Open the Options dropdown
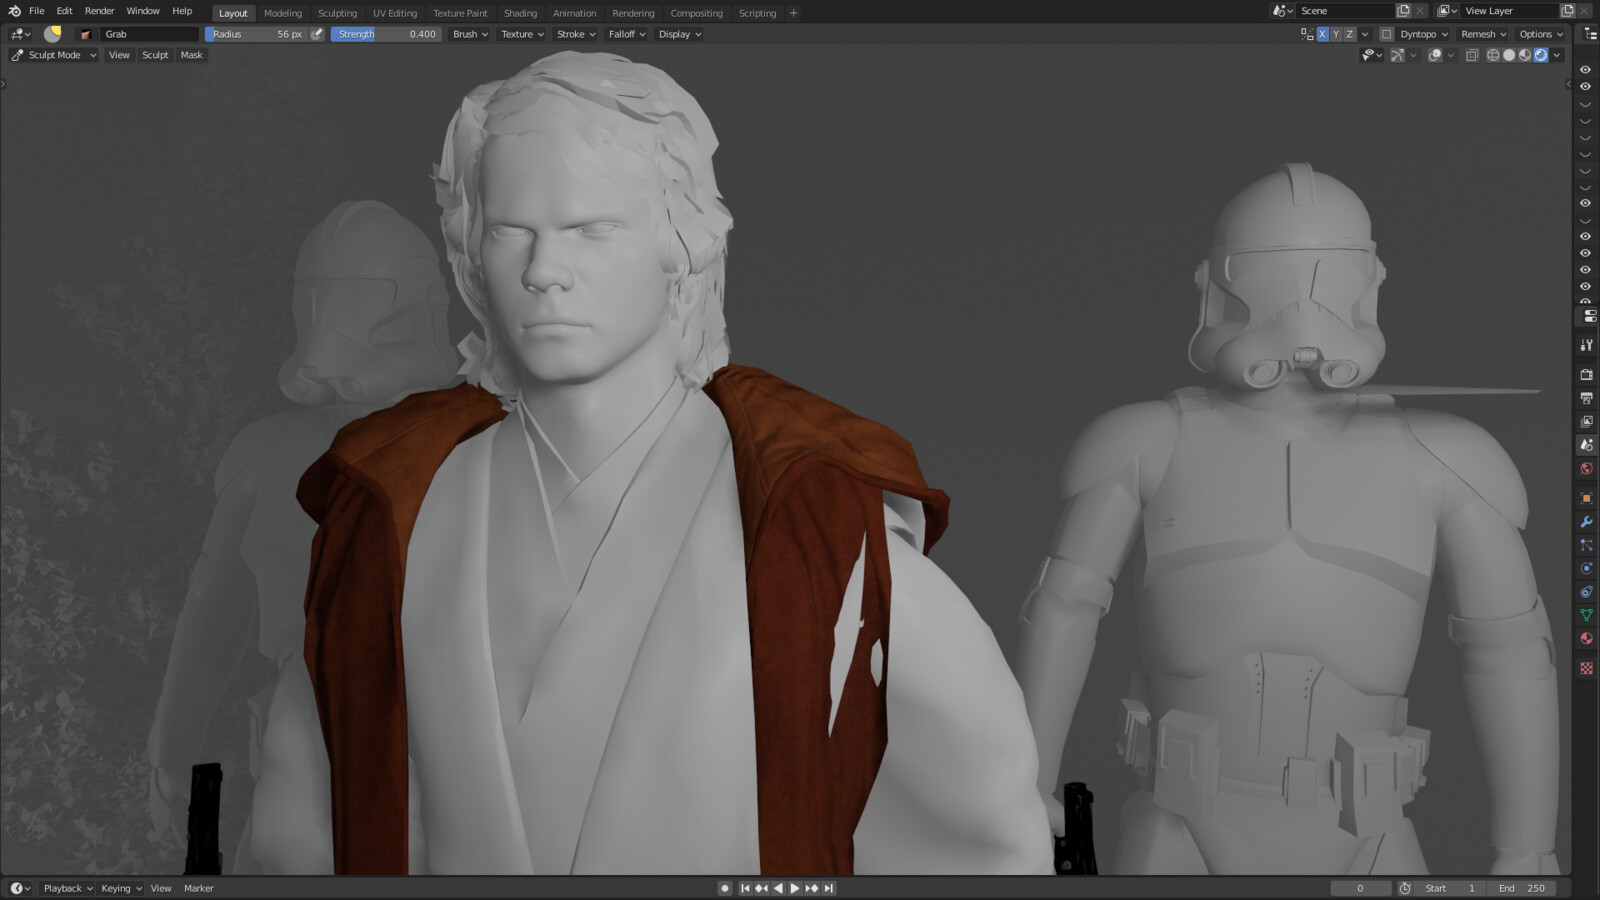1600x900 pixels. click(x=1541, y=34)
